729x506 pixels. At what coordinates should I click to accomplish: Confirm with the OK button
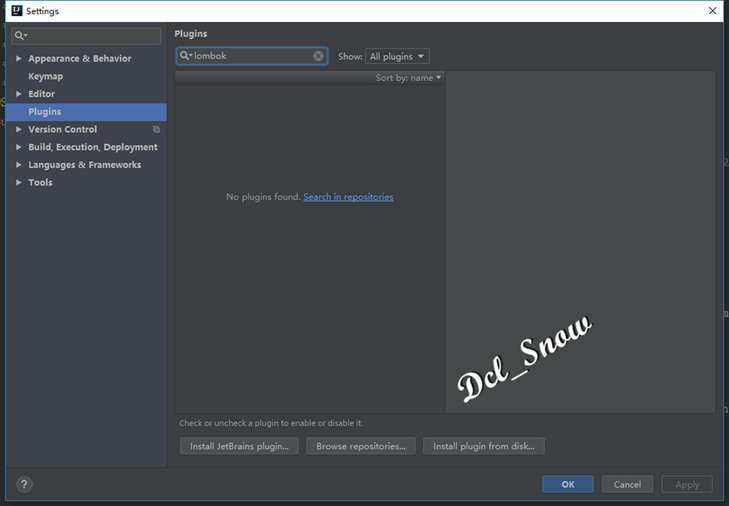(x=568, y=484)
